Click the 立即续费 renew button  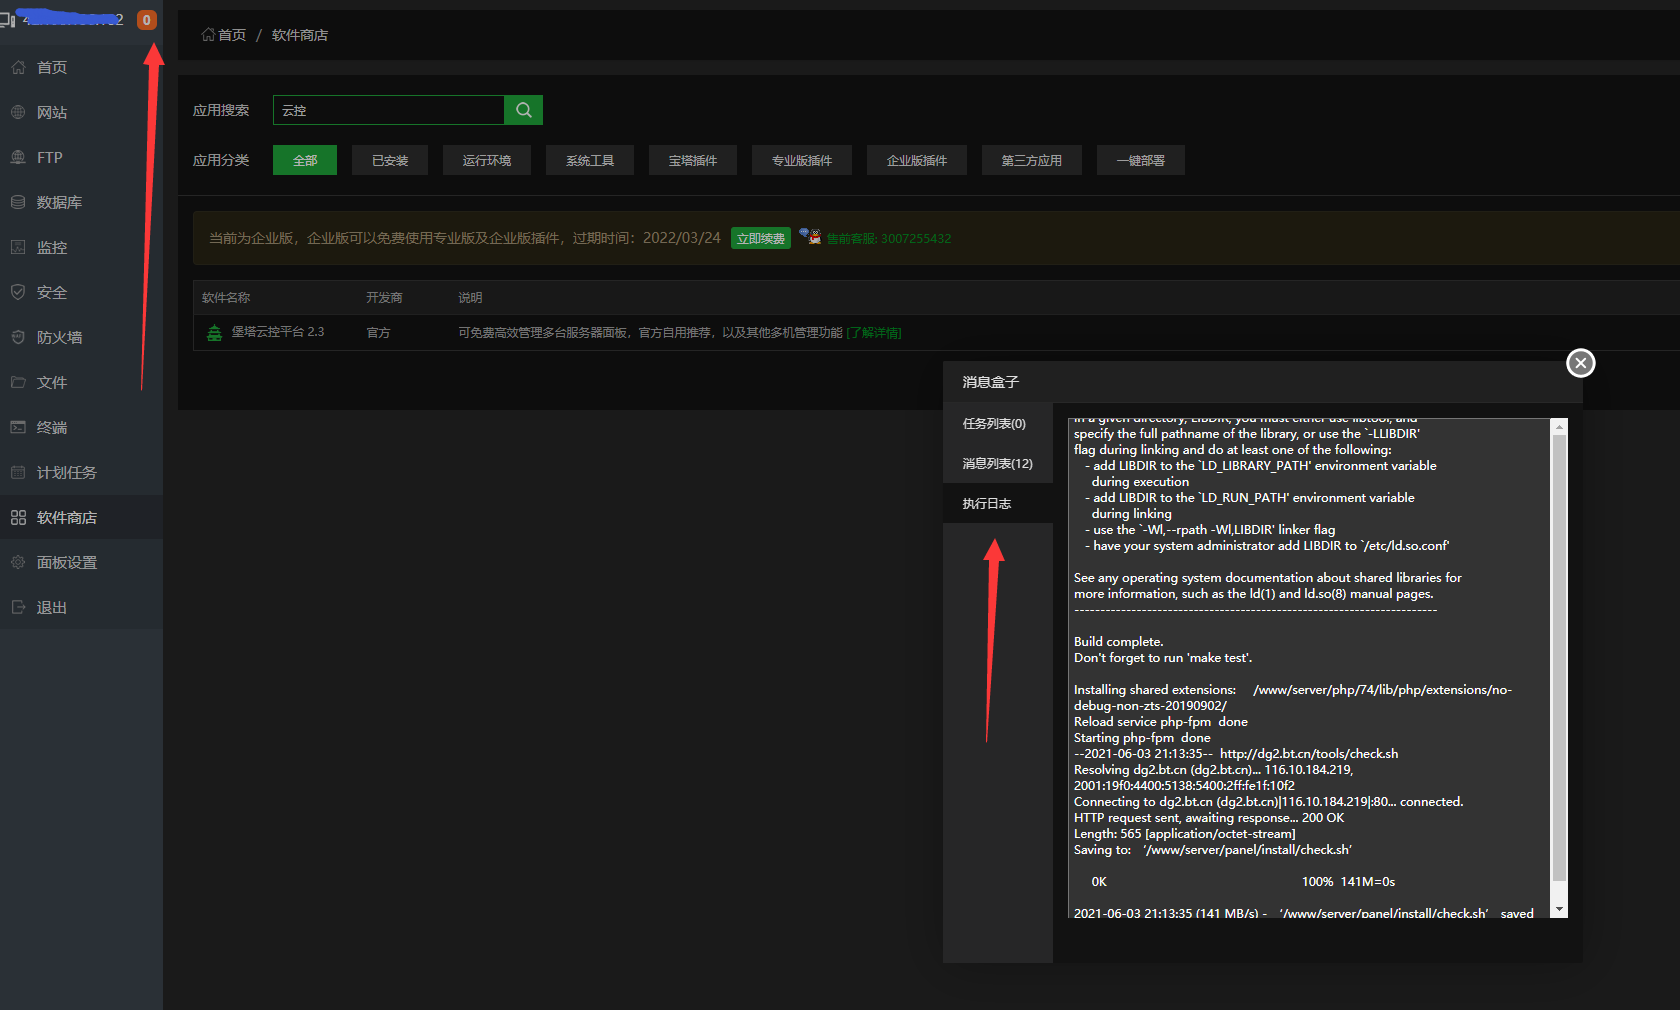[761, 238]
